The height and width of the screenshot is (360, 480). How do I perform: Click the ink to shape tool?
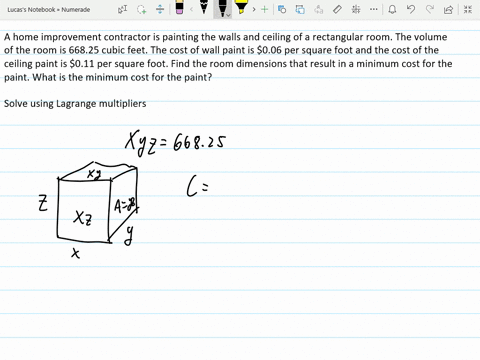click(300, 9)
